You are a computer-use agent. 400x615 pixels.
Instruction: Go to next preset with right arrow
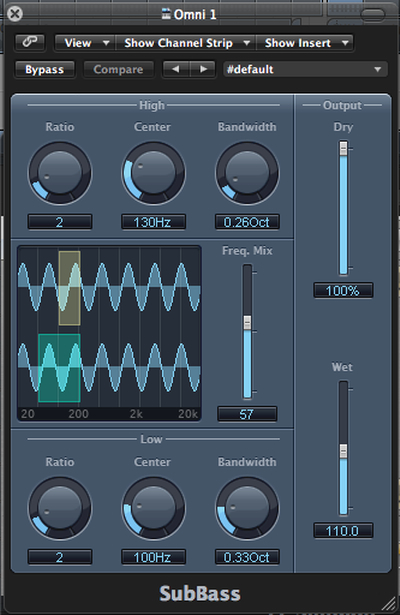(203, 69)
